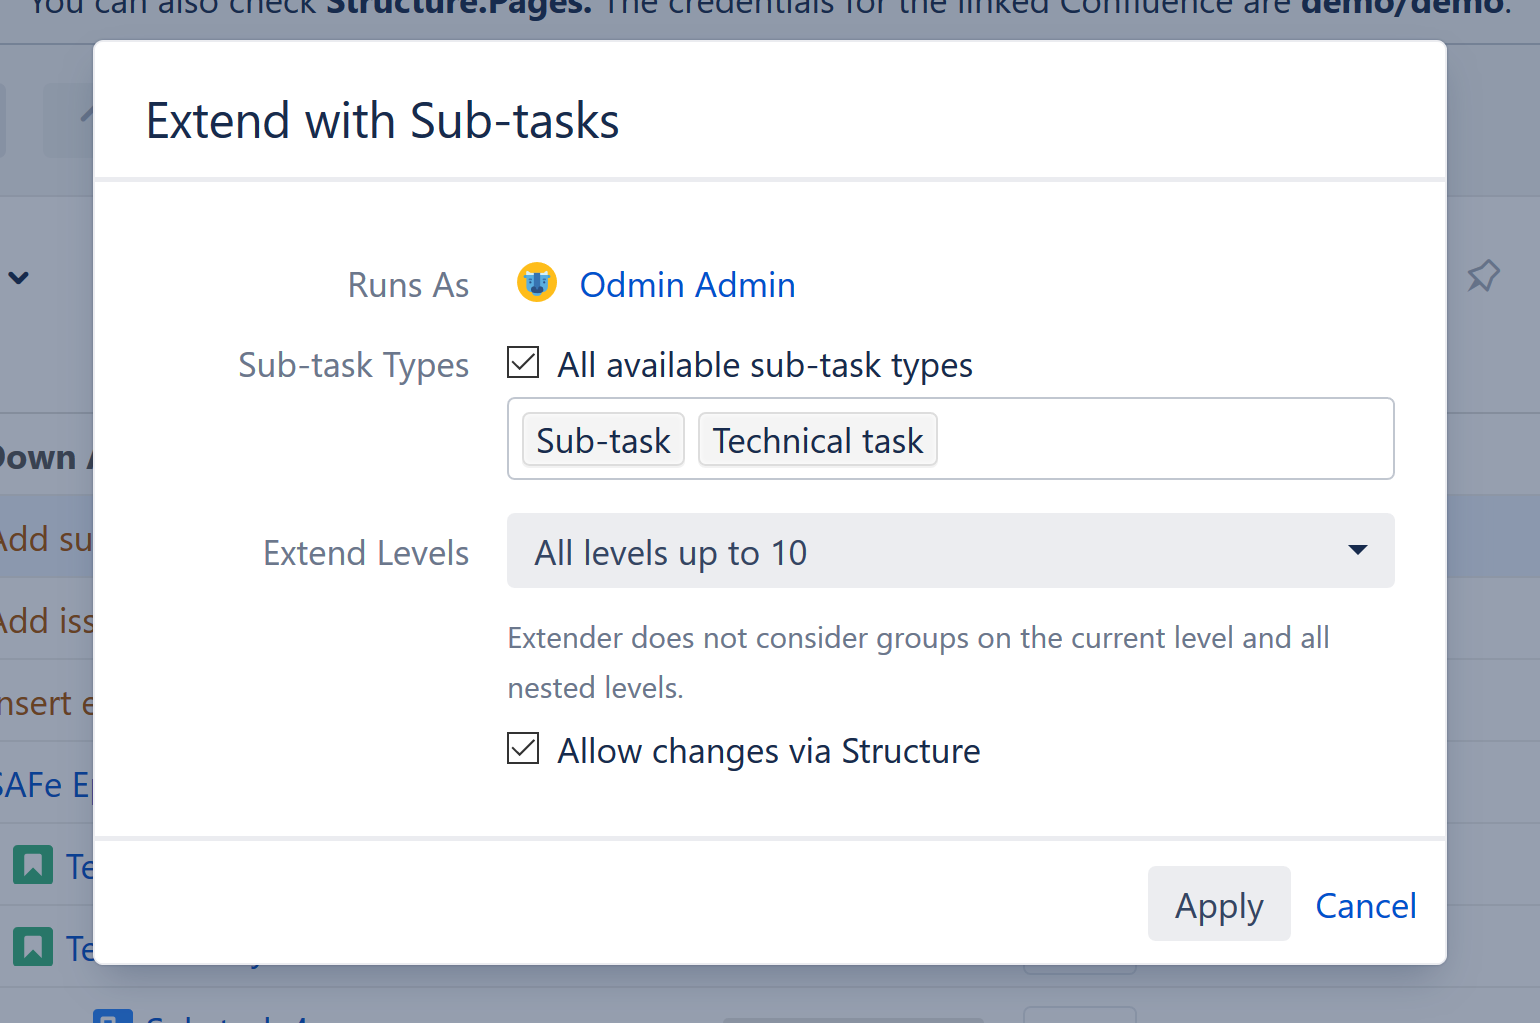
Task: Click the blue sub-task issue icon at bottom
Action: (113, 1016)
